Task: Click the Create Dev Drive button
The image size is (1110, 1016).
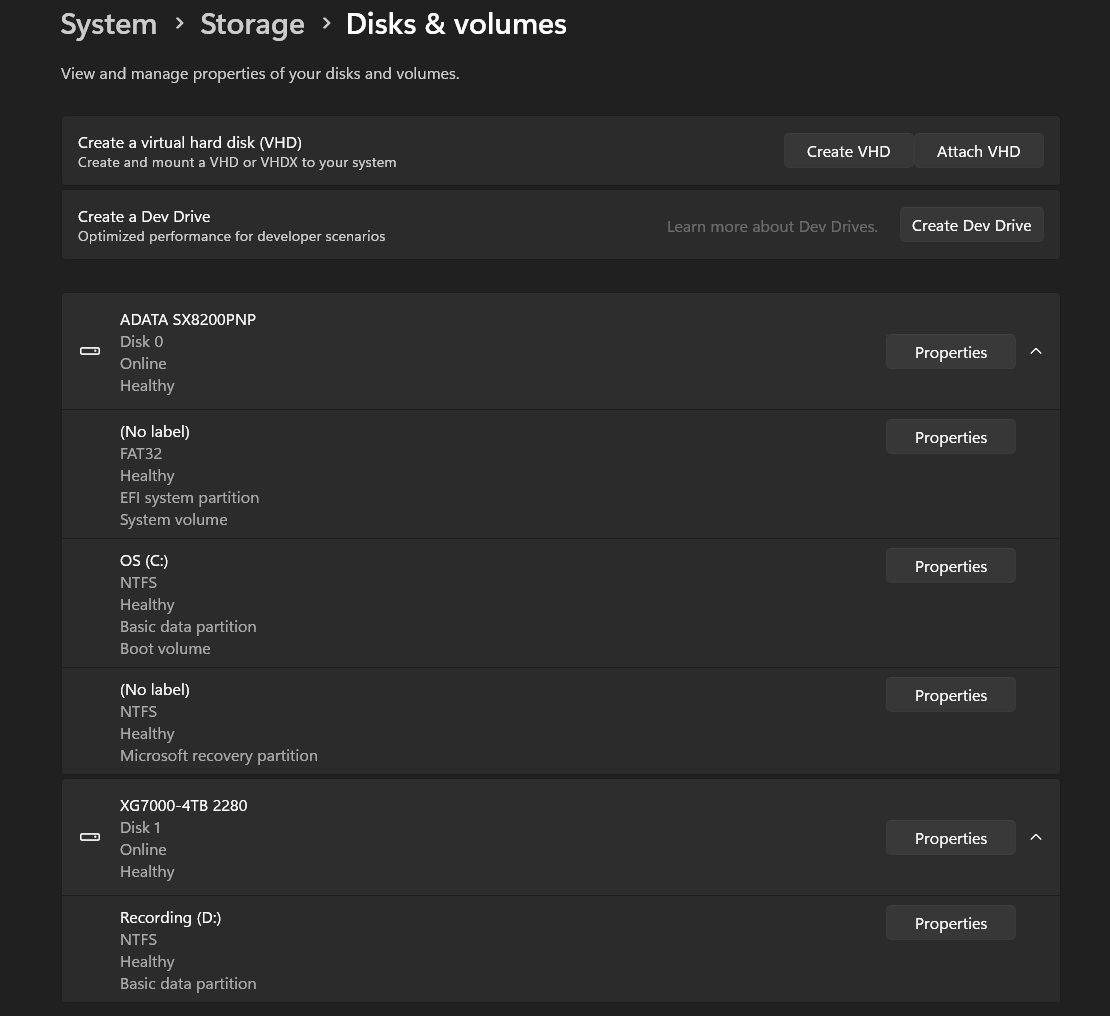Action: [971, 224]
